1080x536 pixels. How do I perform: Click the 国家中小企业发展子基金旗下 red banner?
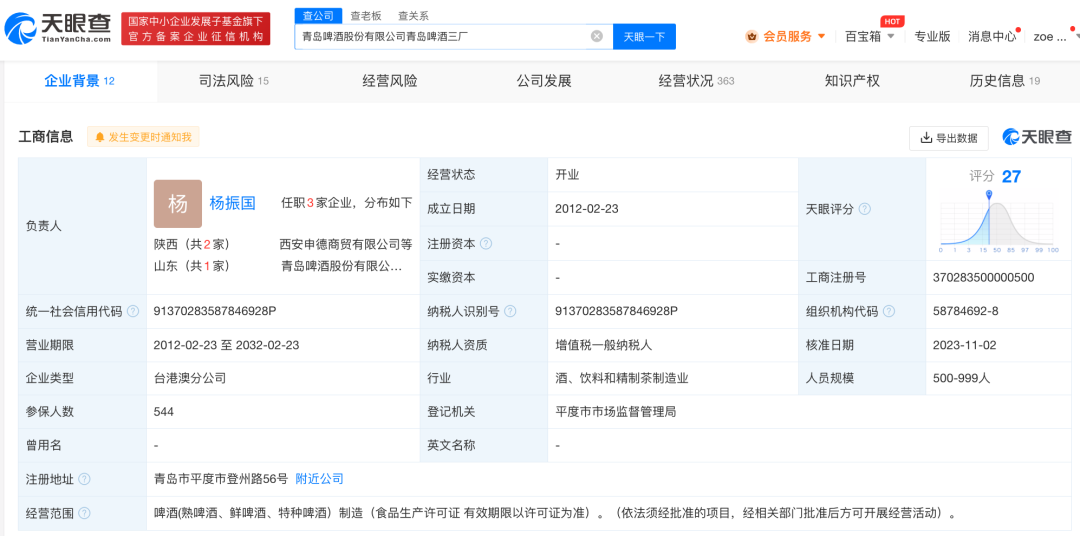(x=196, y=28)
